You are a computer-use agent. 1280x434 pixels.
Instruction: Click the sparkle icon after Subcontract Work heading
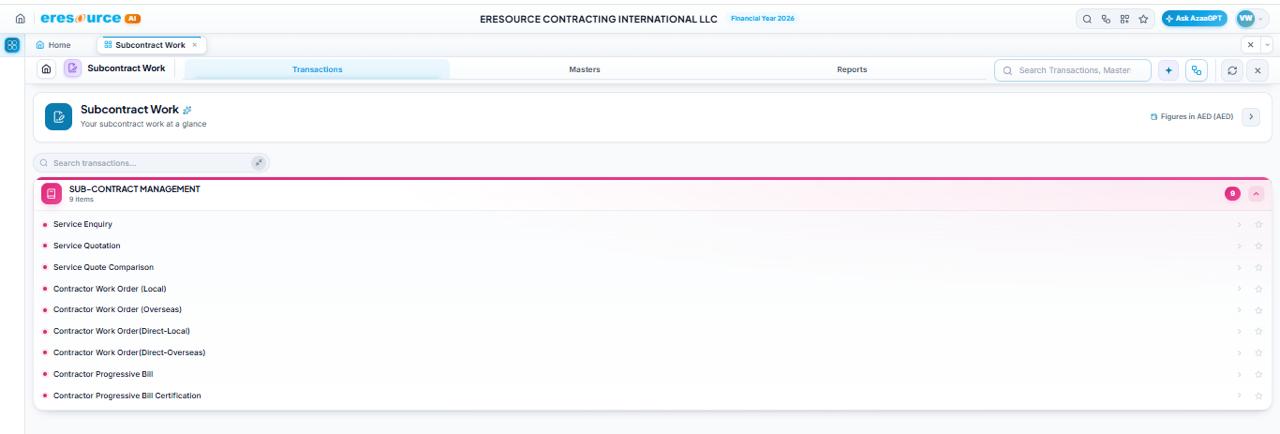tap(187, 109)
